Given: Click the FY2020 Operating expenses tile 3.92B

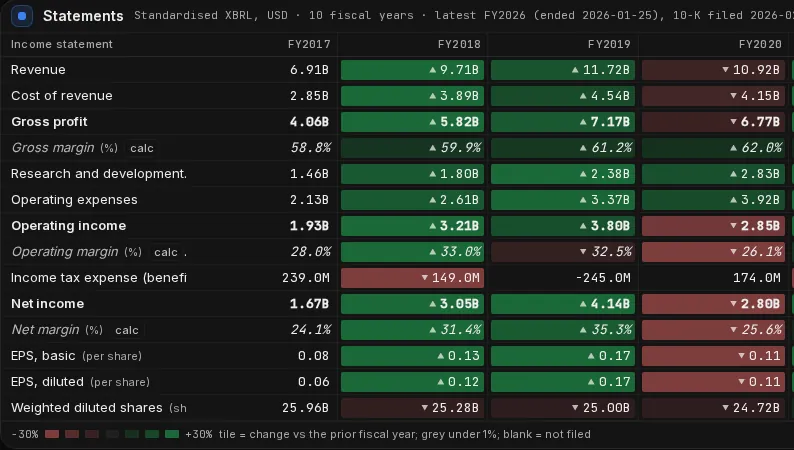Looking at the screenshot, I should (713, 200).
